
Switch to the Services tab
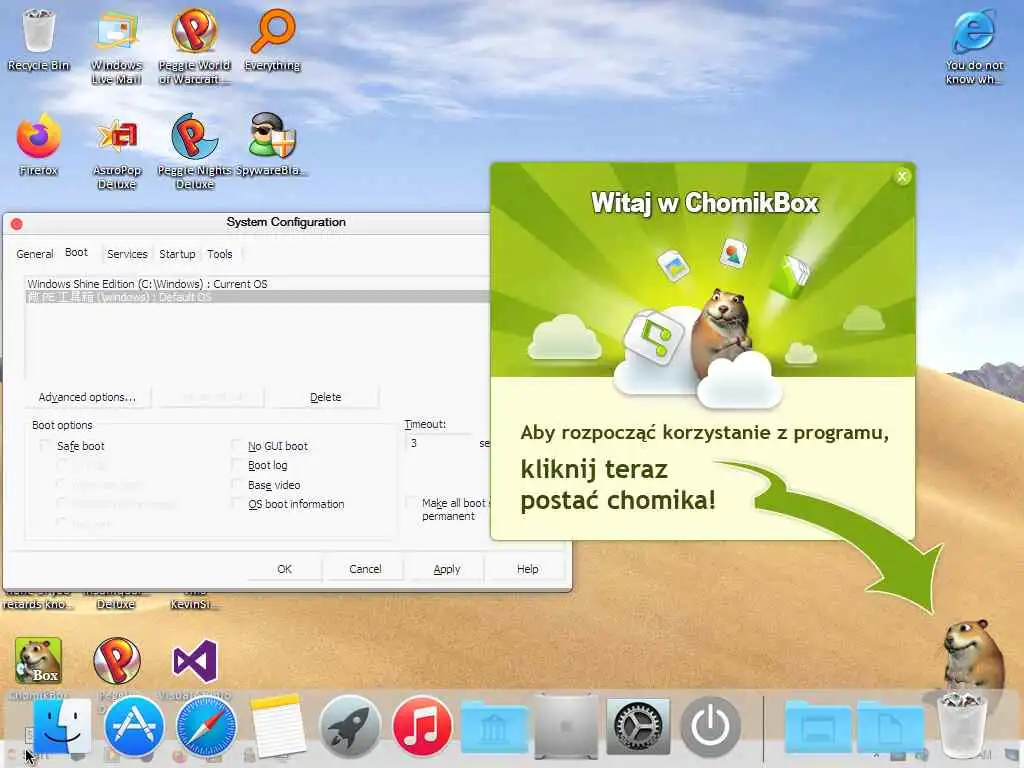tap(127, 254)
